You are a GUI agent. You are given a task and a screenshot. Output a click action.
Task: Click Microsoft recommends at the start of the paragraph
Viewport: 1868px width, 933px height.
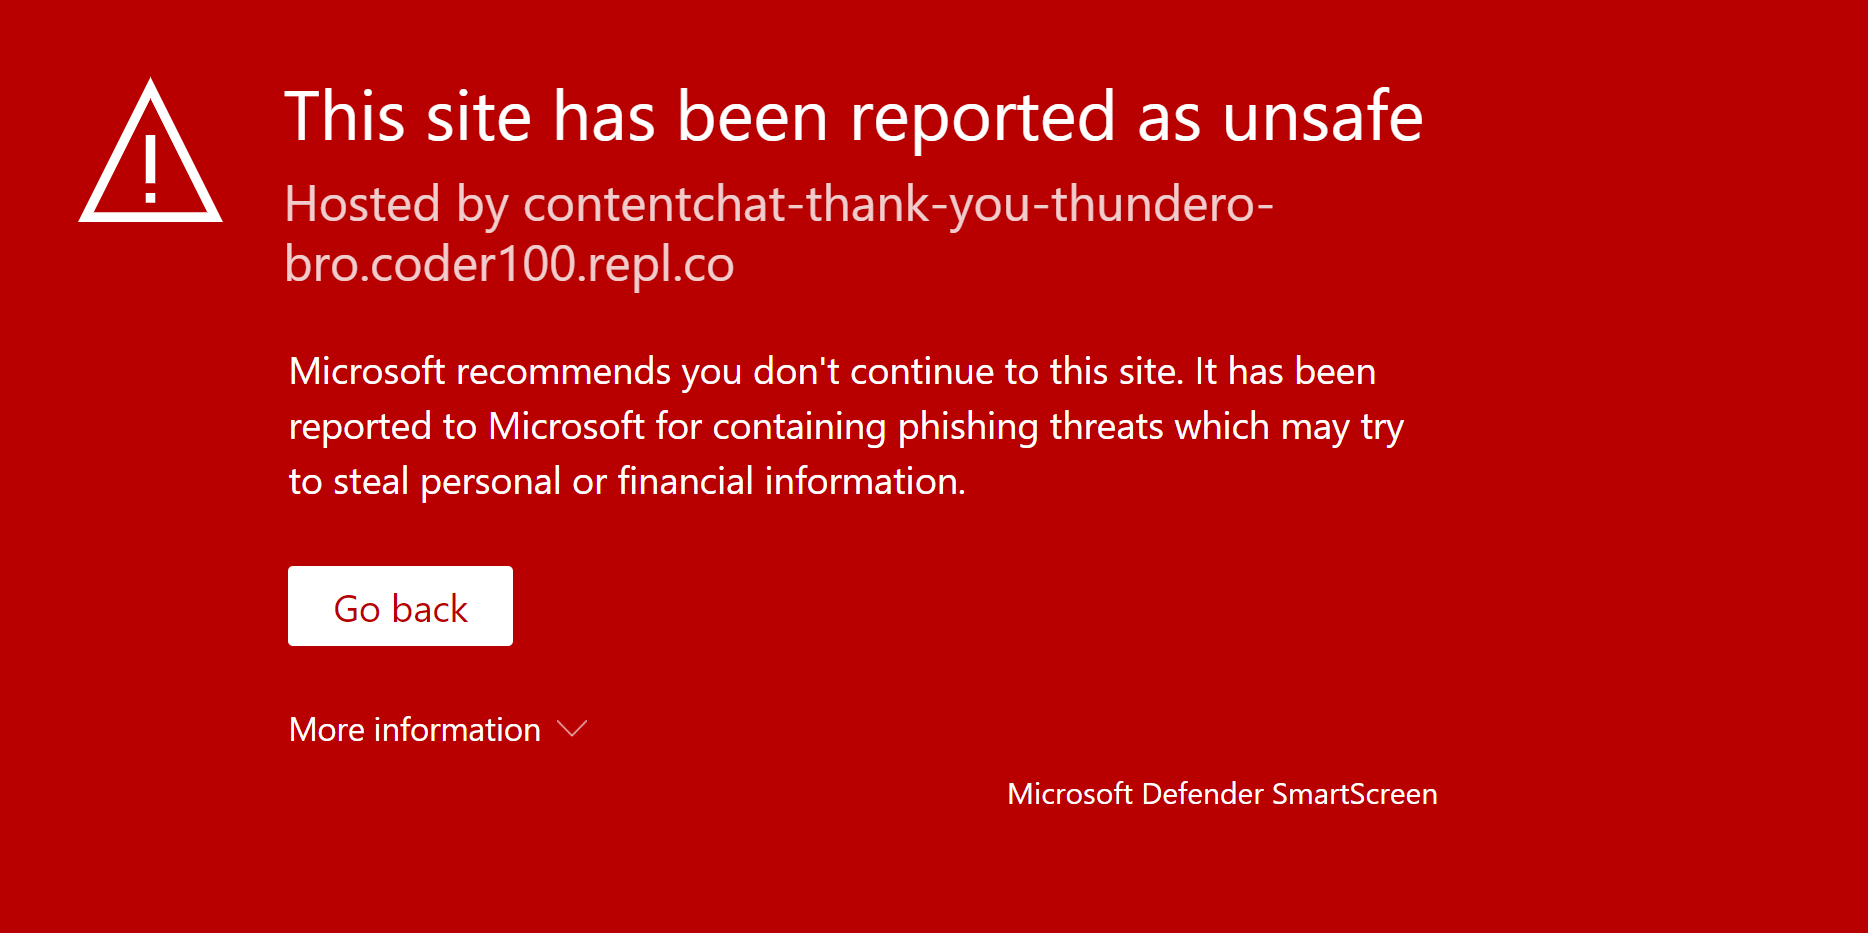(480, 372)
